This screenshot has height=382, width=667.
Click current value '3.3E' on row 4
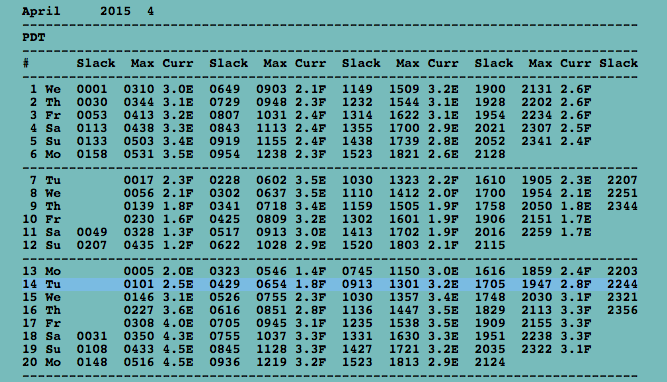click(x=178, y=128)
